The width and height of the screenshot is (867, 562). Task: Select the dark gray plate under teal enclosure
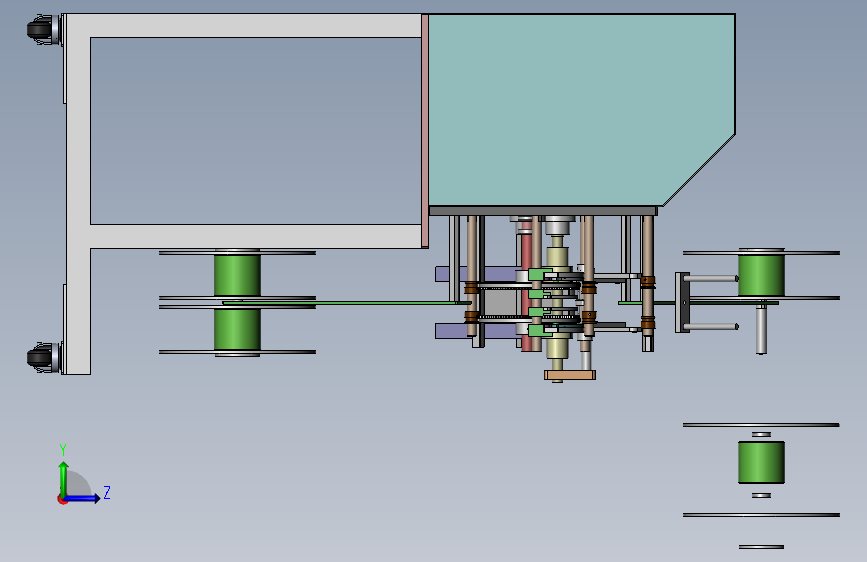point(543,211)
